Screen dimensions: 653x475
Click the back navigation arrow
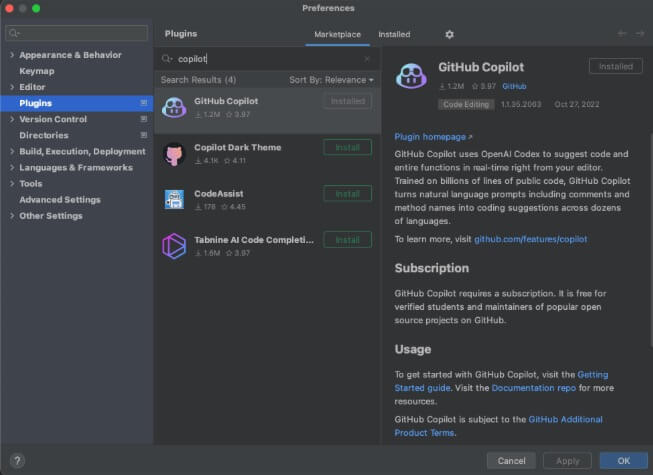[622, 34]
